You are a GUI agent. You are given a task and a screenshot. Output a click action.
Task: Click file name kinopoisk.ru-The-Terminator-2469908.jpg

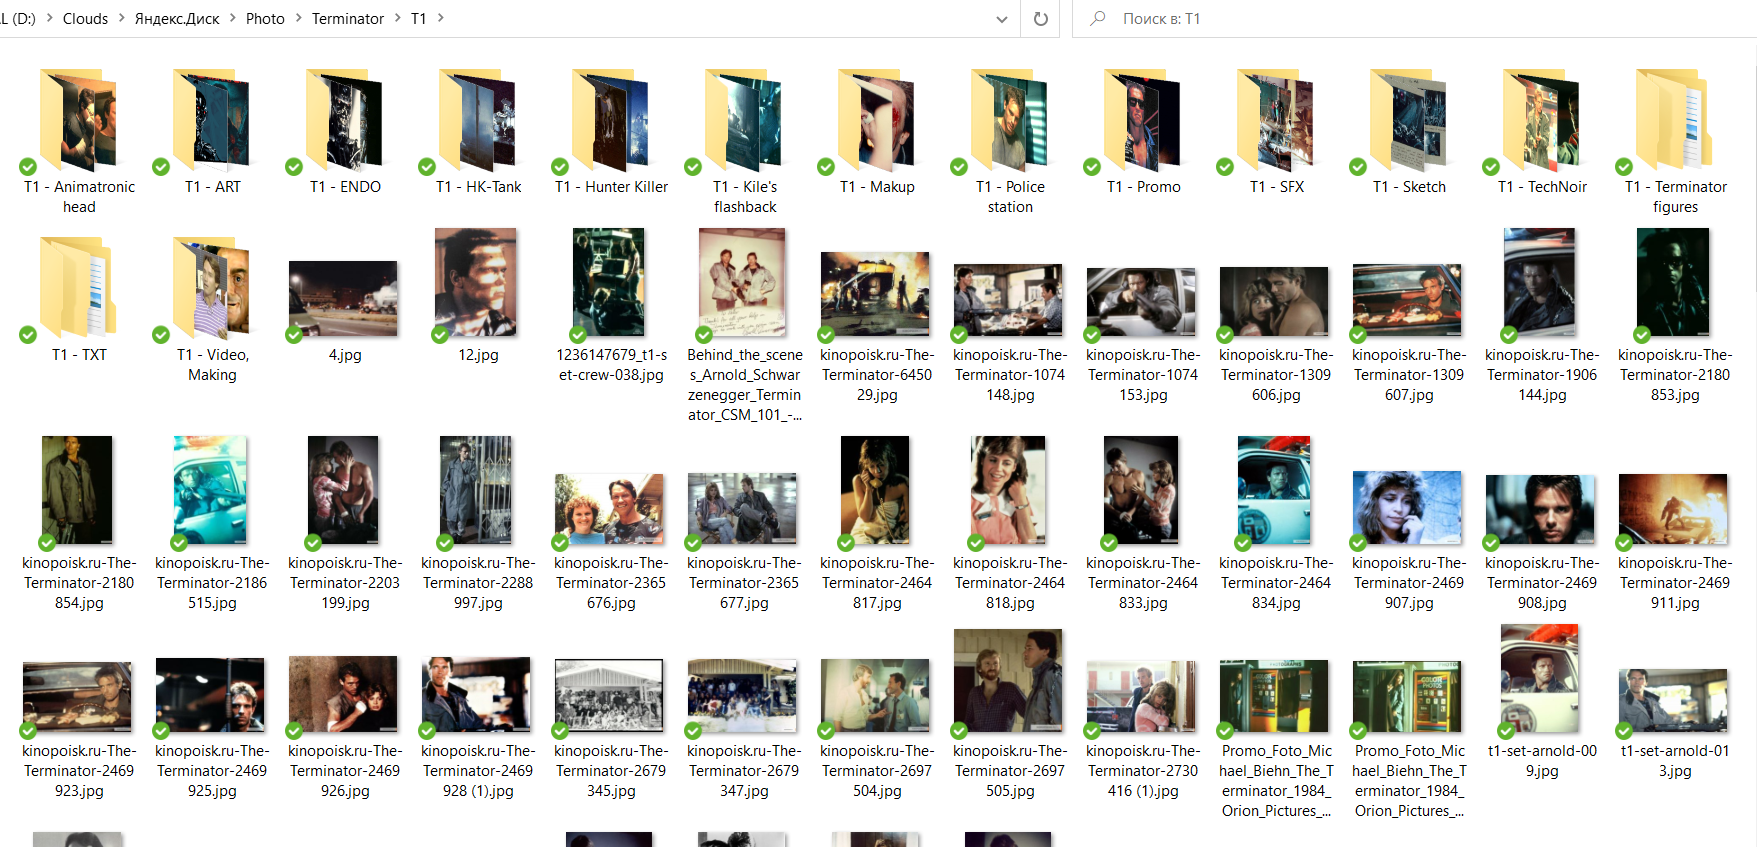[x=1542, y=583]
